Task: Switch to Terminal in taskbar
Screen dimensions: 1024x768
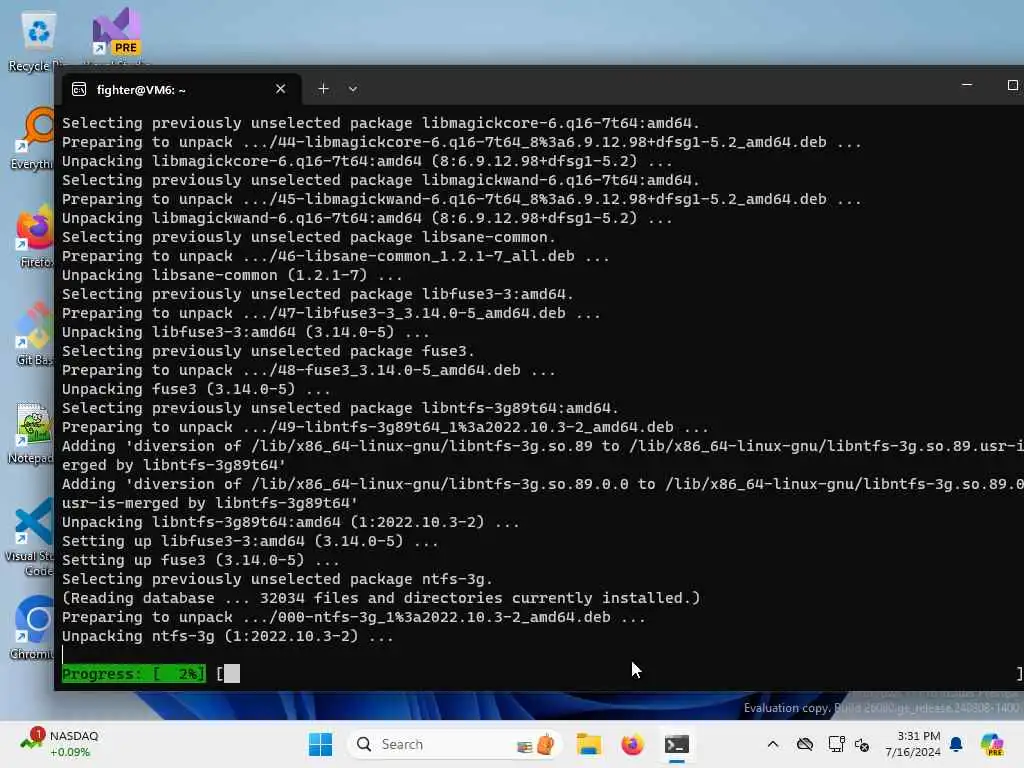Action: (677, 744)
